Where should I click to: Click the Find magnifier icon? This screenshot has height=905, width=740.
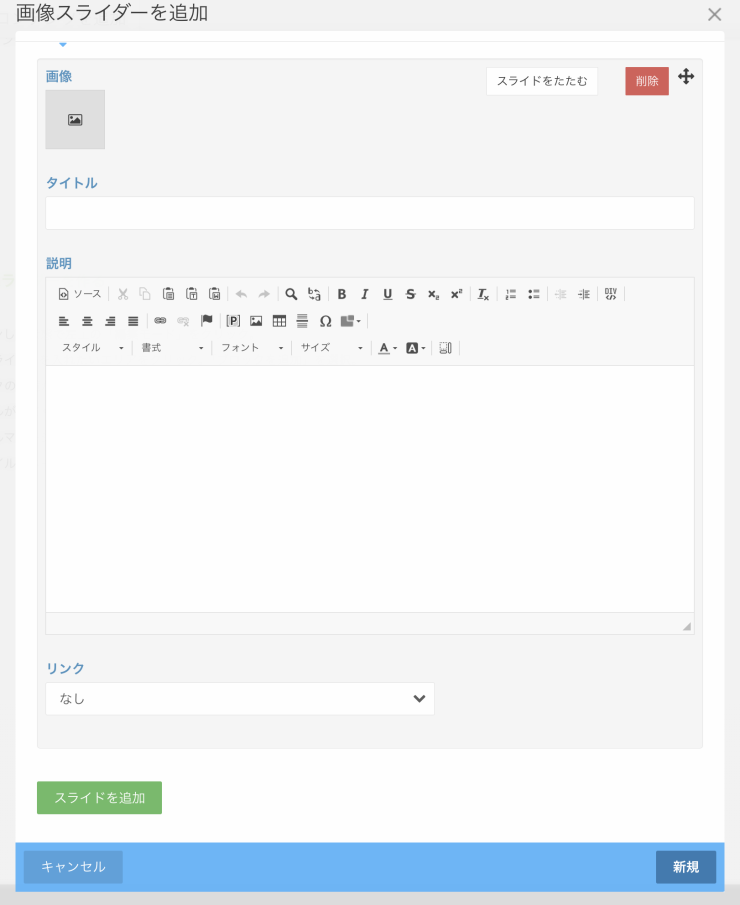(291, 294)
